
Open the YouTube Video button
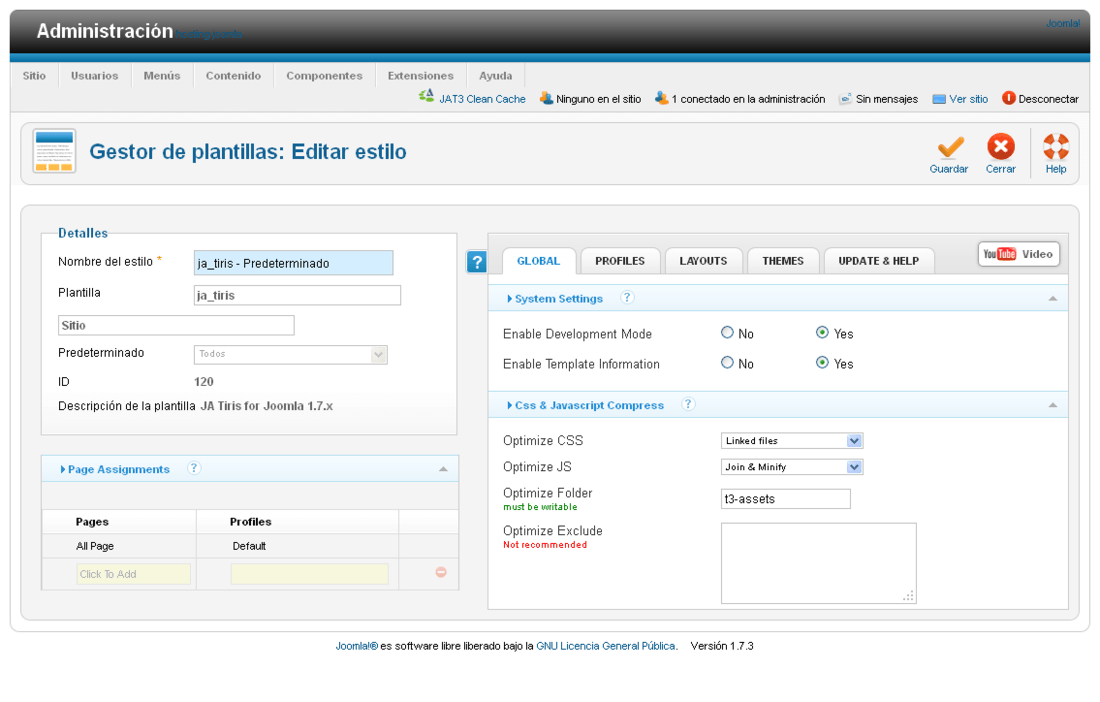[x=1019, y=254]
